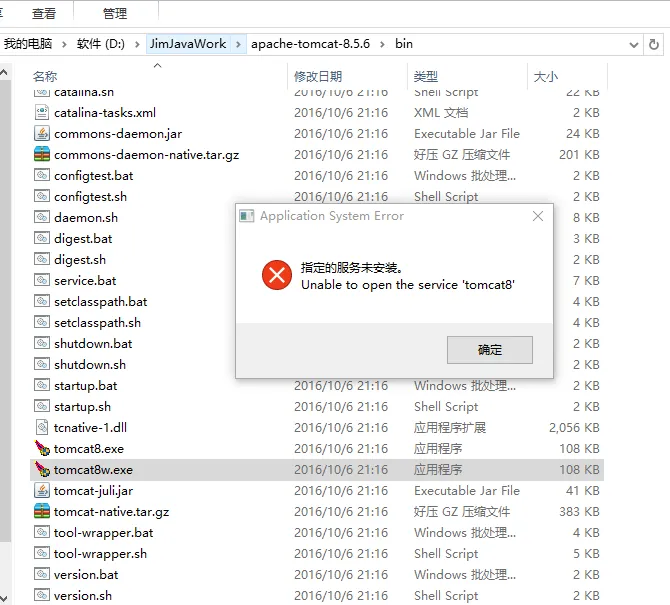Refresh the folder with the address bar button

[x=653, y=44]
